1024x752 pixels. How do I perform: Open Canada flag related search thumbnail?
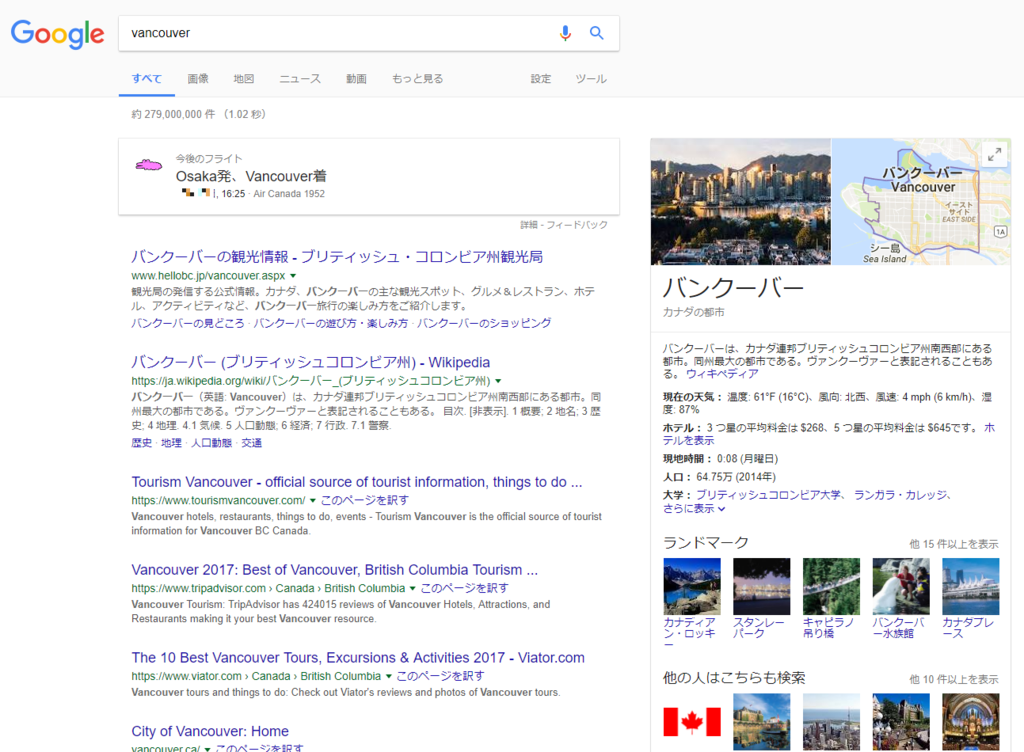(692, 721)
